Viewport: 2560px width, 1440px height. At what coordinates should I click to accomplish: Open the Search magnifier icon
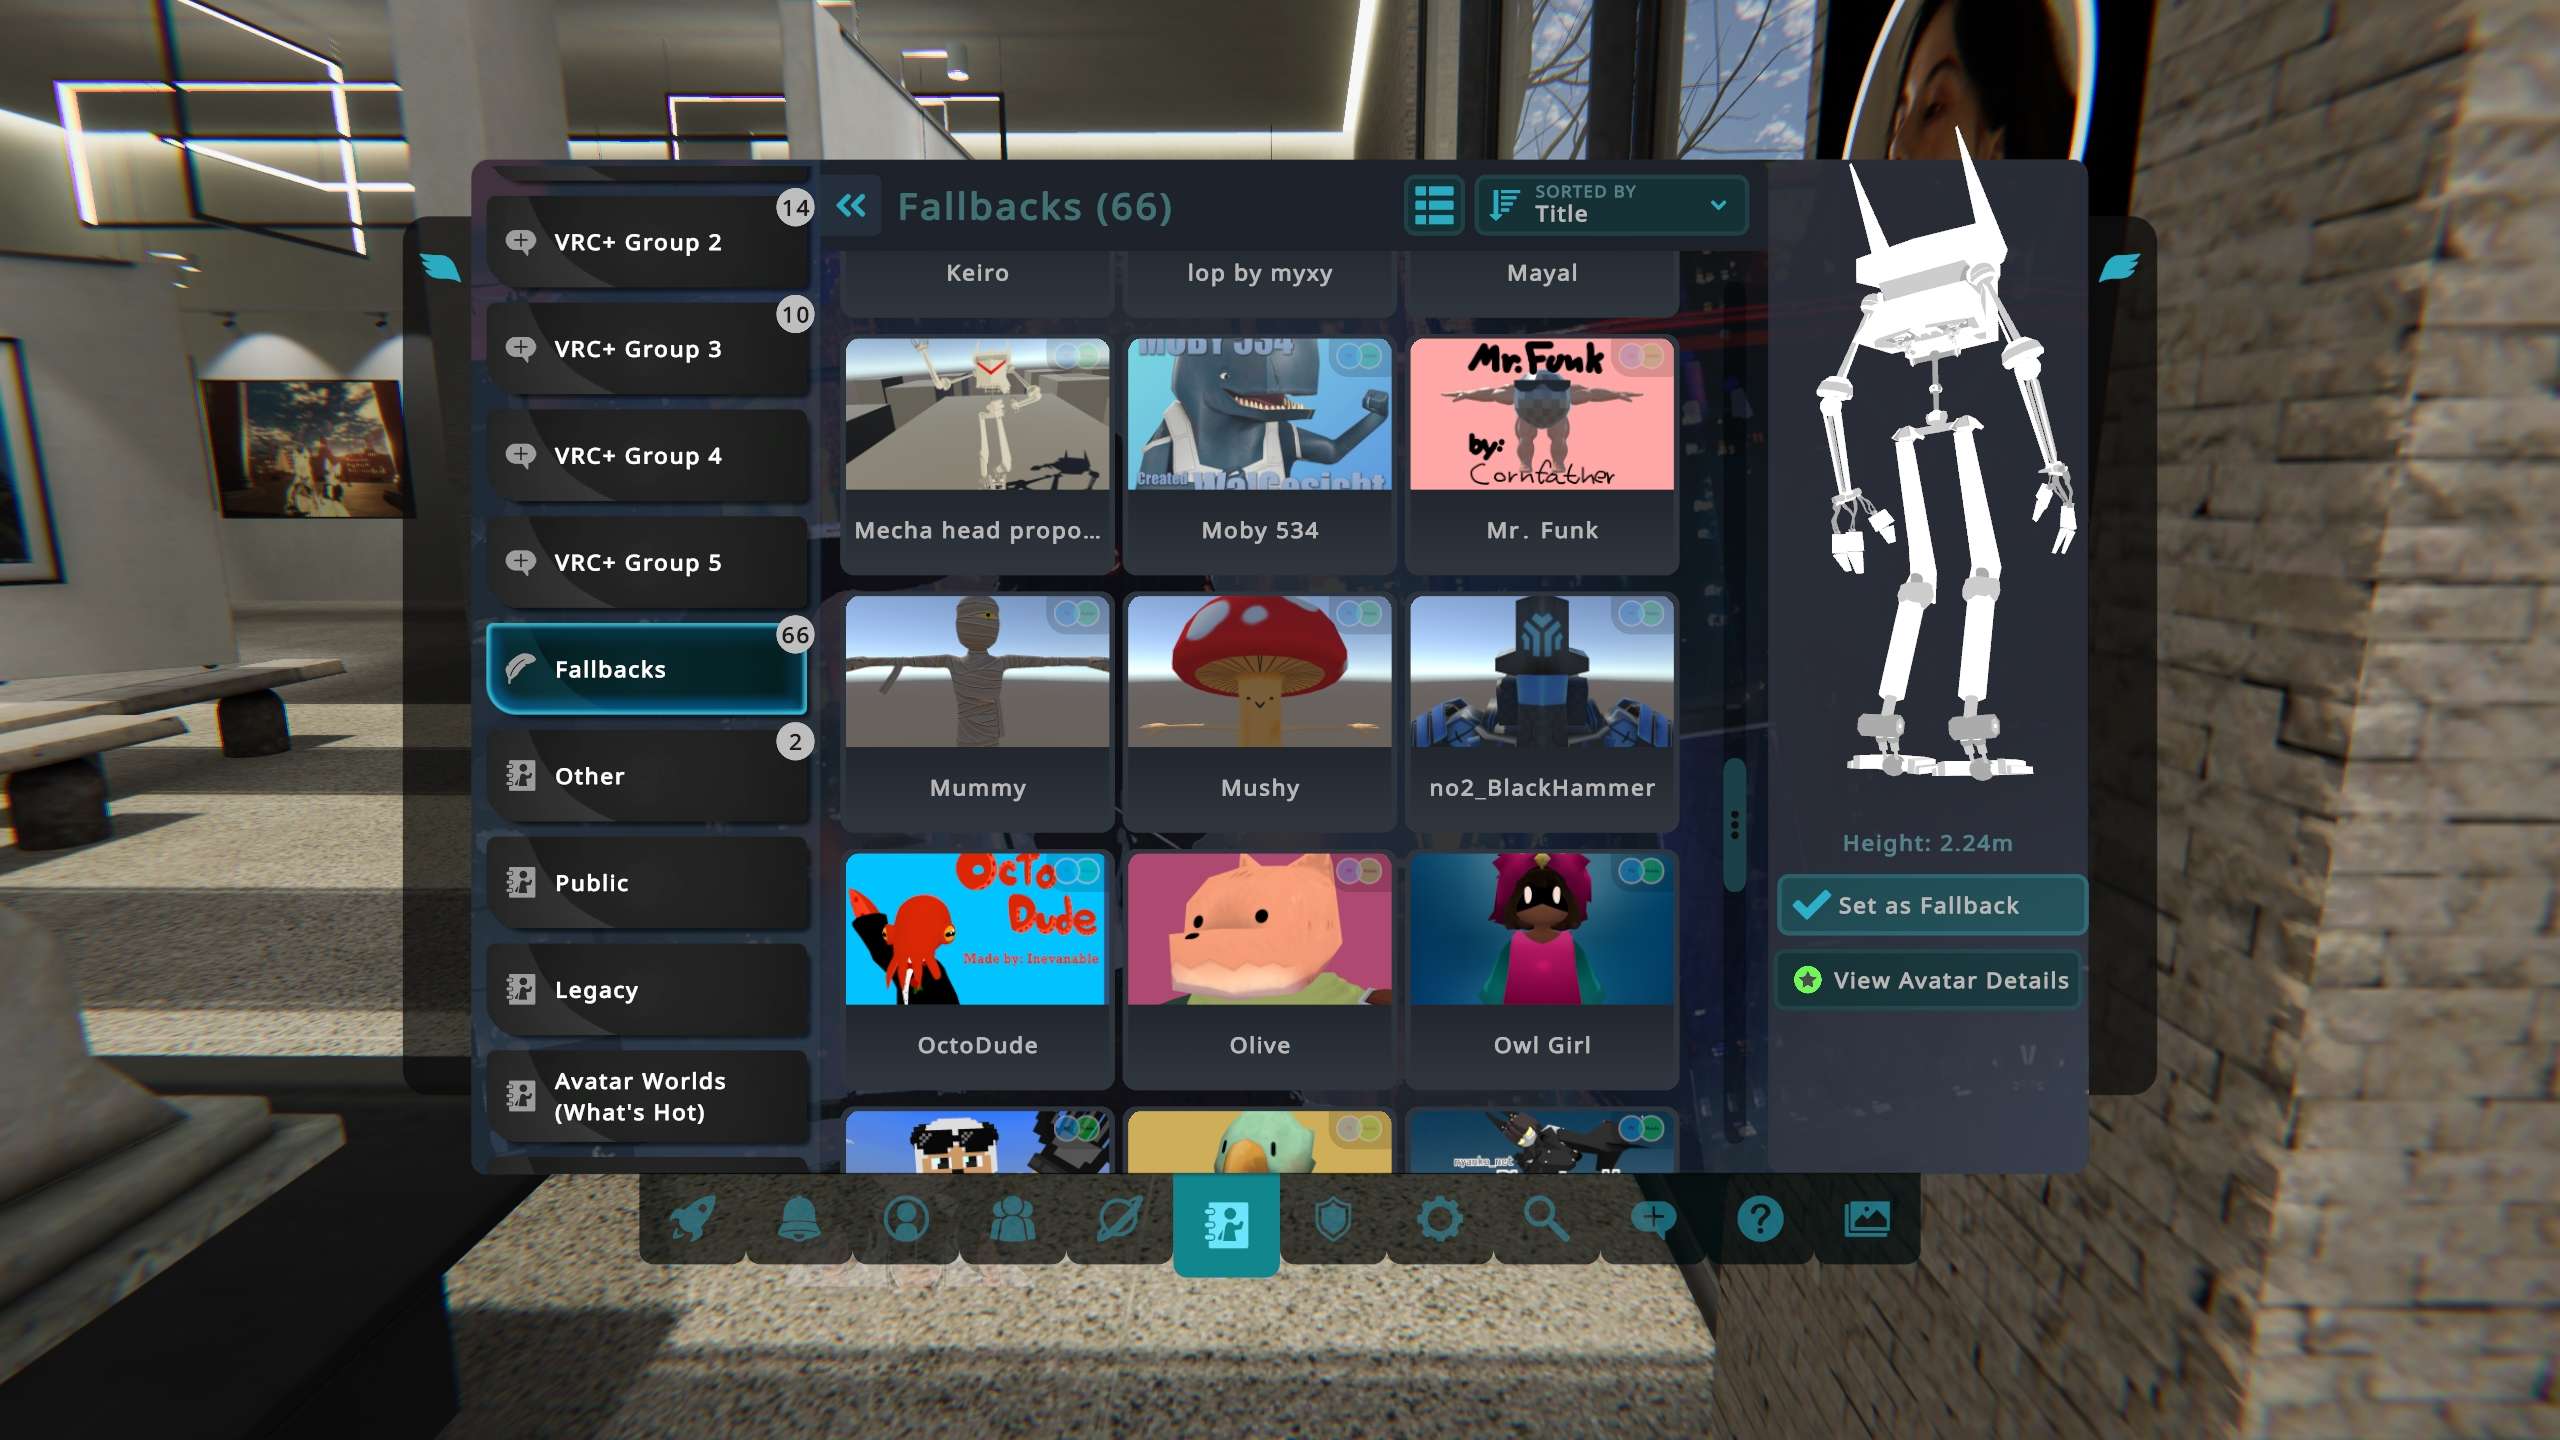1546,1219
